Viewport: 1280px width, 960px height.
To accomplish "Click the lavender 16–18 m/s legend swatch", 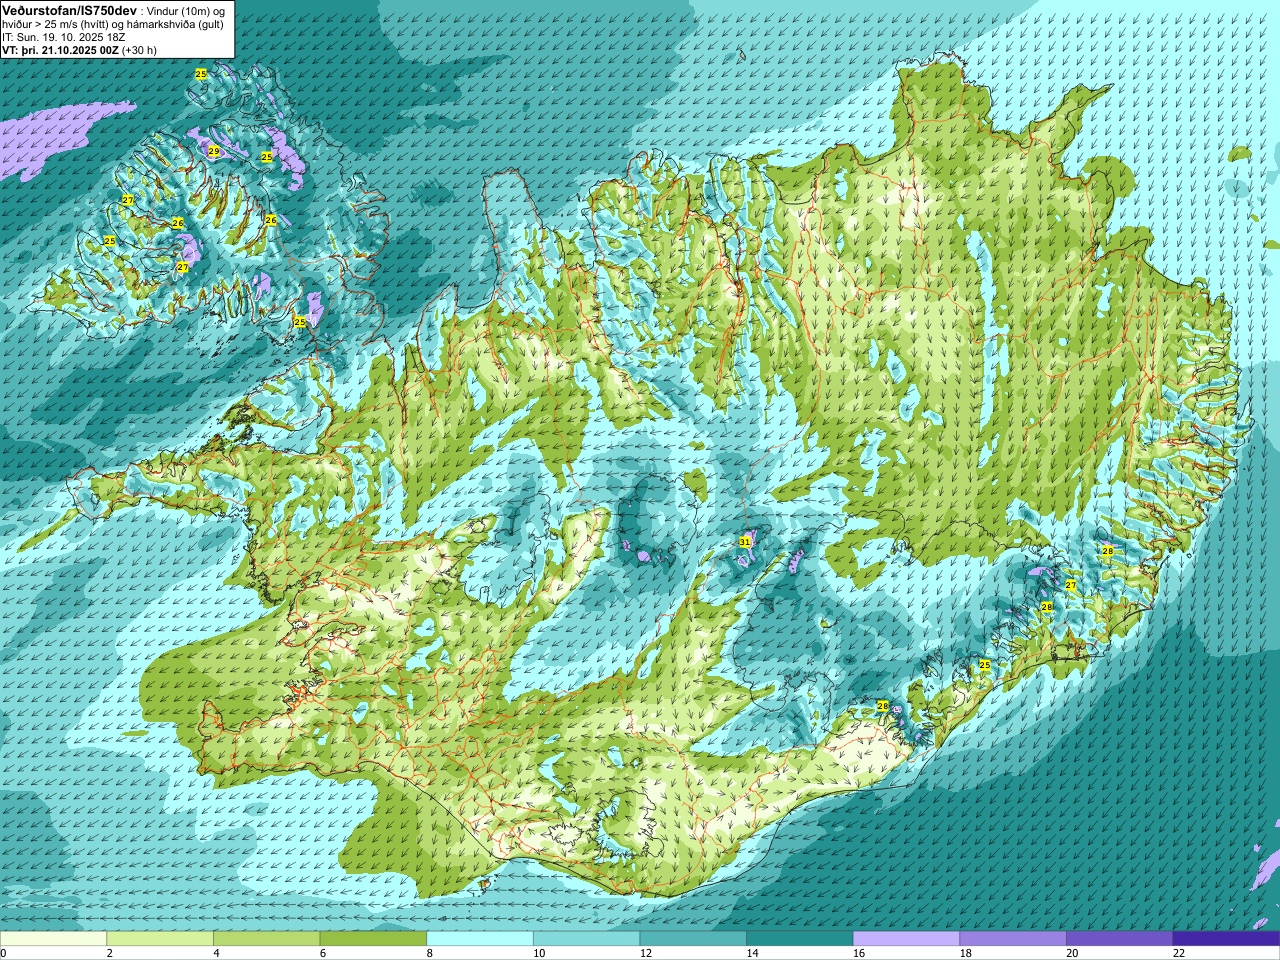I will (906, 939).
